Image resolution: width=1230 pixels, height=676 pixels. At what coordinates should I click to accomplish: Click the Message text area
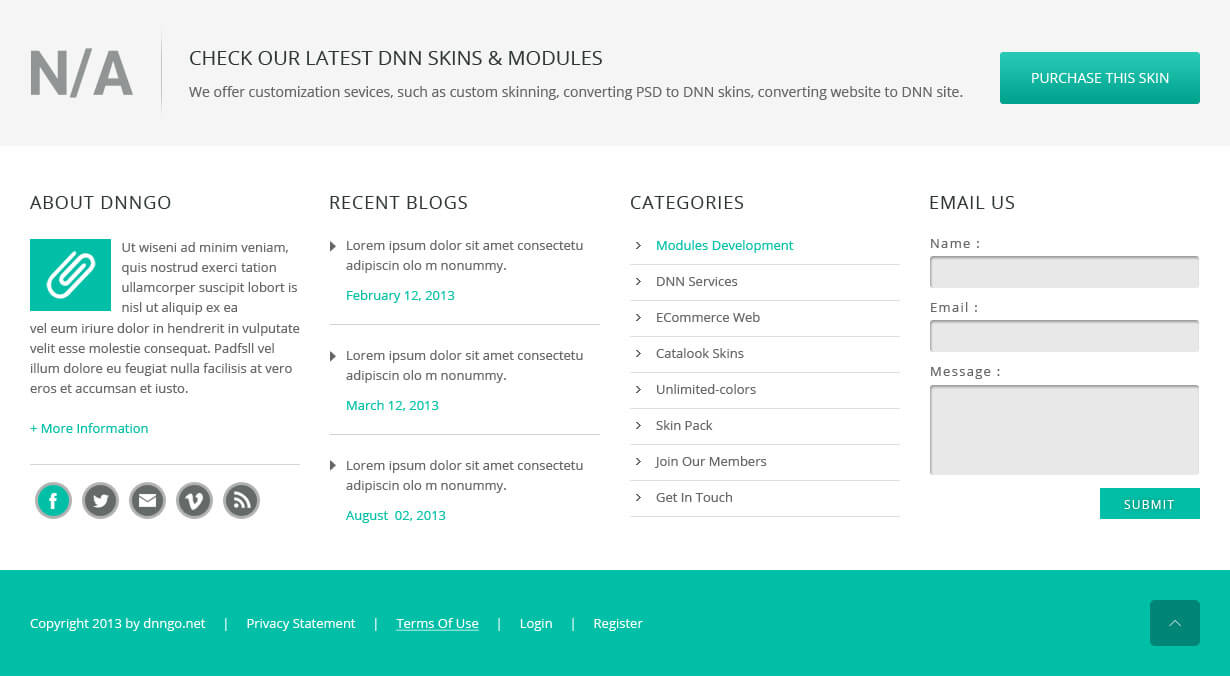tap(1064, 430)
